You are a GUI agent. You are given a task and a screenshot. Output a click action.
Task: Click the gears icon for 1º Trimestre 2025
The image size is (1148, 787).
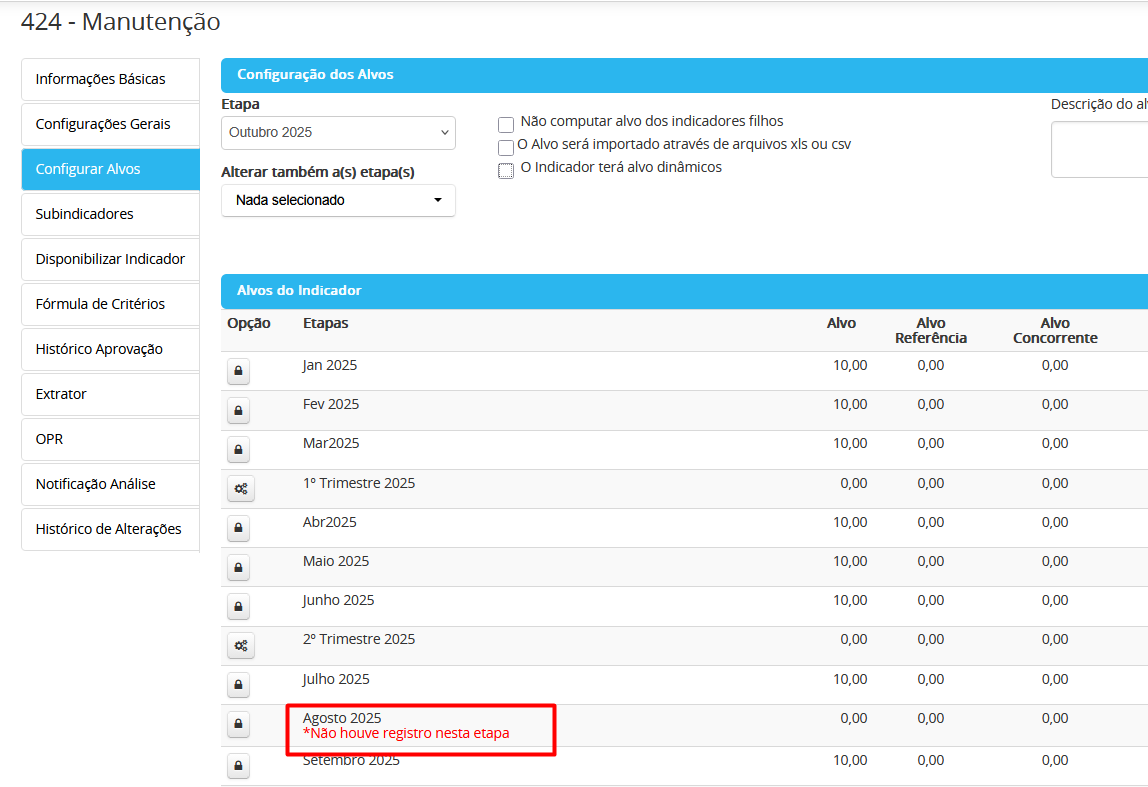point(240,489)
